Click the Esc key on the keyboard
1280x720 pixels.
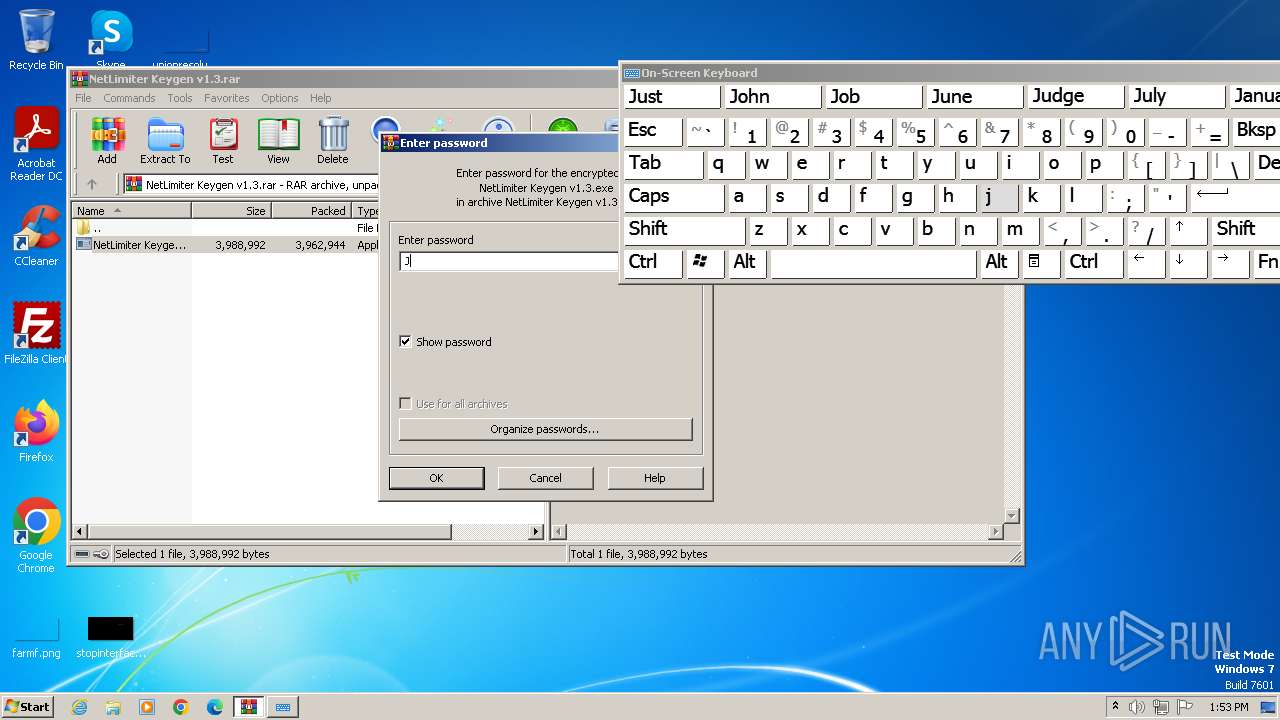coord(653,131)
